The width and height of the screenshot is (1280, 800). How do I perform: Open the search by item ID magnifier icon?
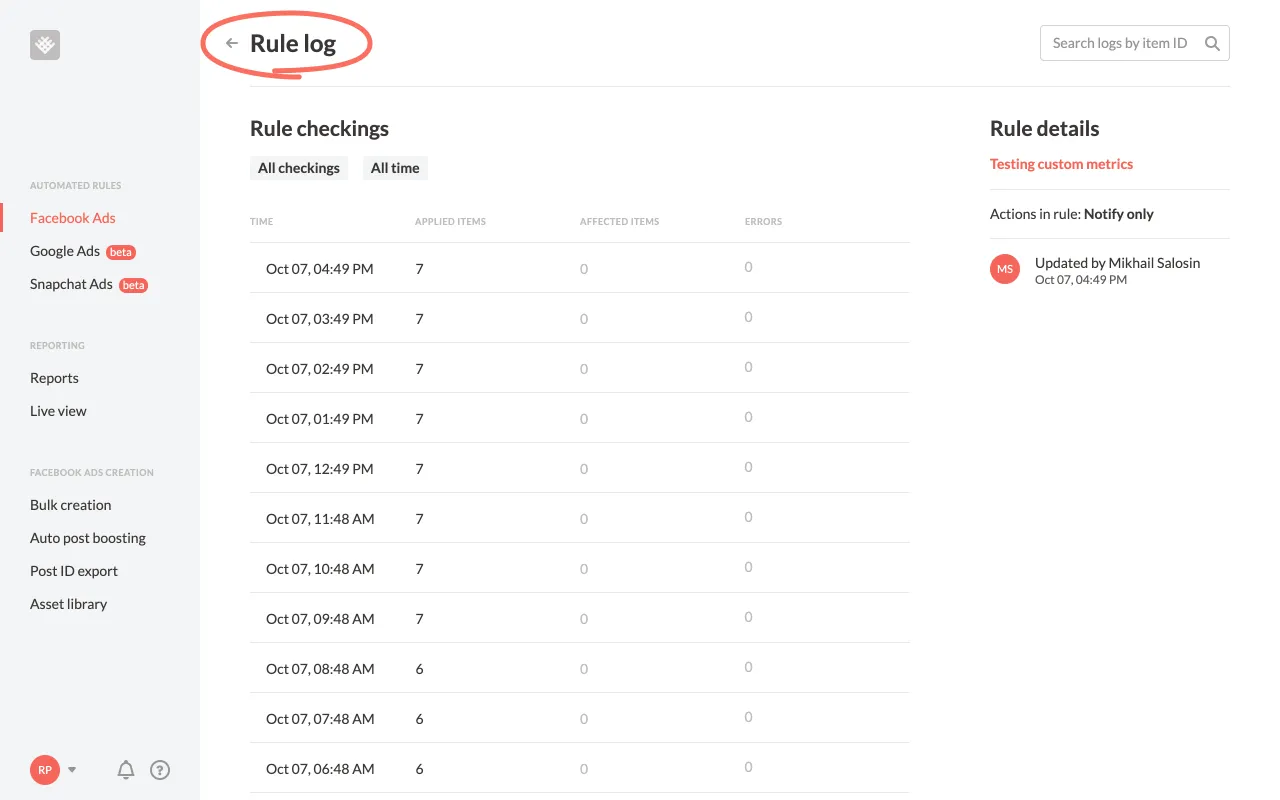point(1211,43)
